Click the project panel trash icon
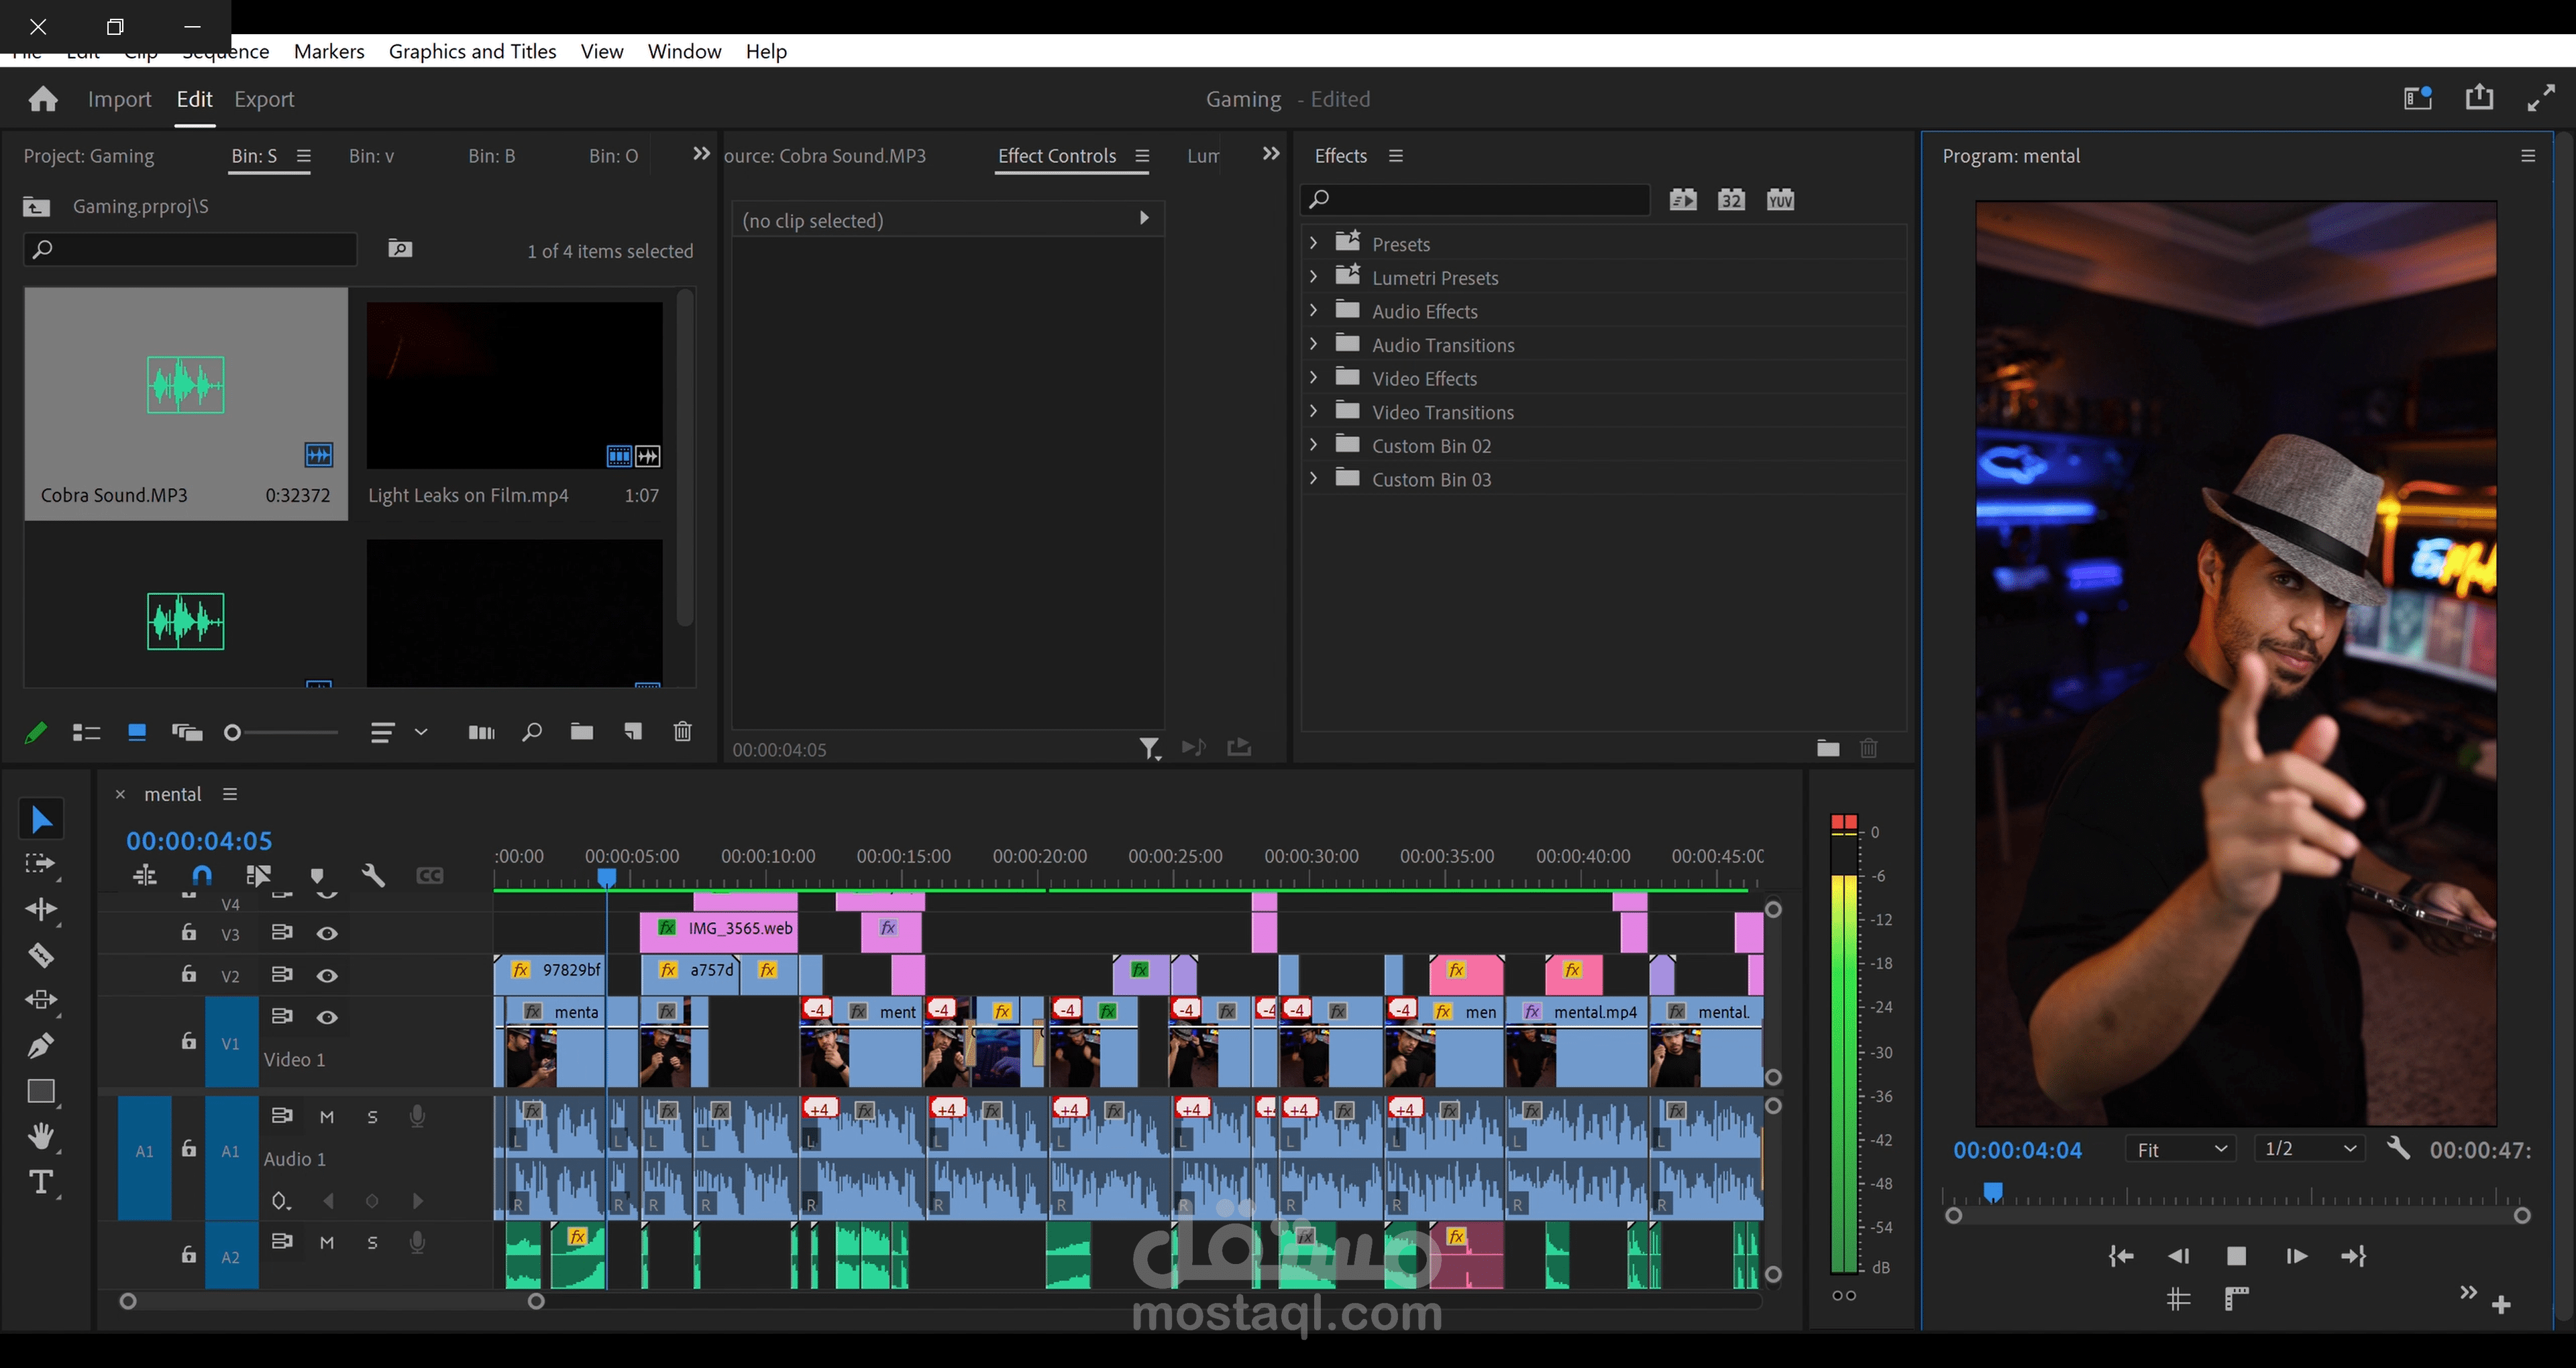Screen dimensions: 2576x1368 [x=682, y=732]
